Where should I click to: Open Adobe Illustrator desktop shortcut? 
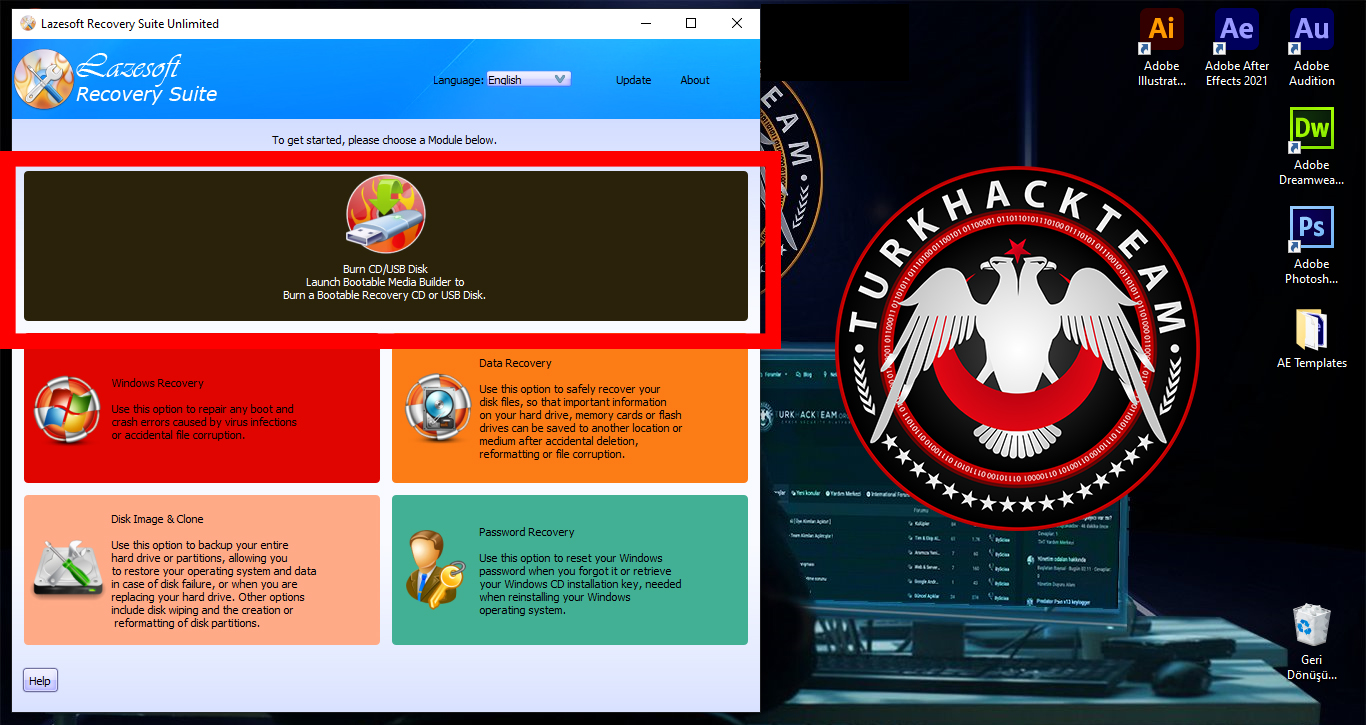(1161, 48)
